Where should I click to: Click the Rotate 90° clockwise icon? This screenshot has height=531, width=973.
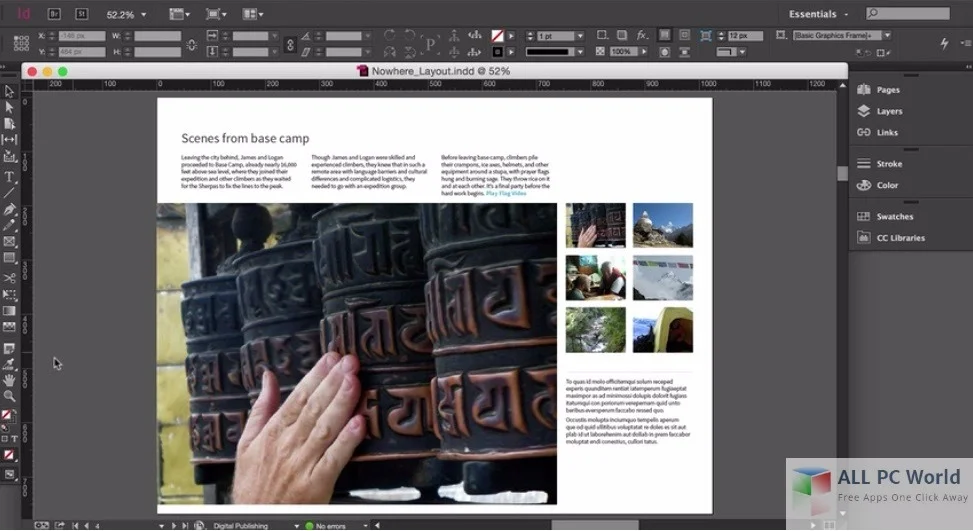click(390, 35)
